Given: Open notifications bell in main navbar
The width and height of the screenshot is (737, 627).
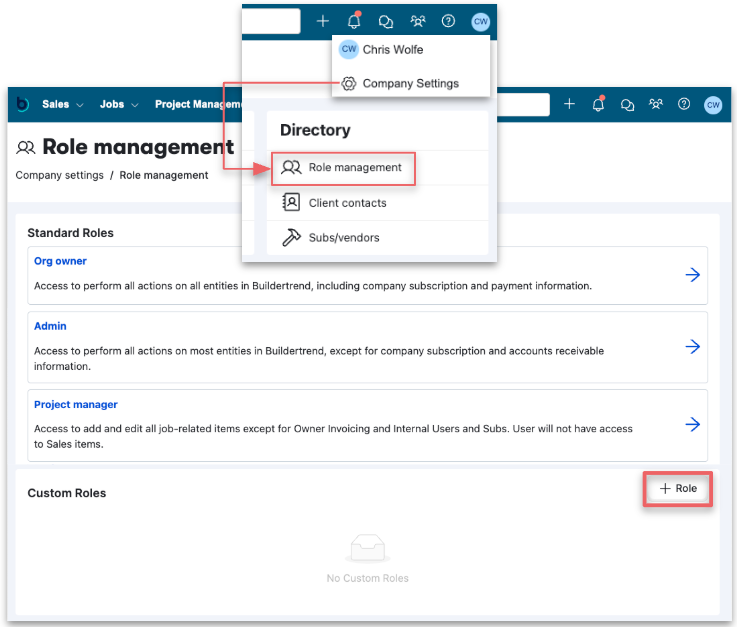Looking at the screenshot, I should 598,104.
